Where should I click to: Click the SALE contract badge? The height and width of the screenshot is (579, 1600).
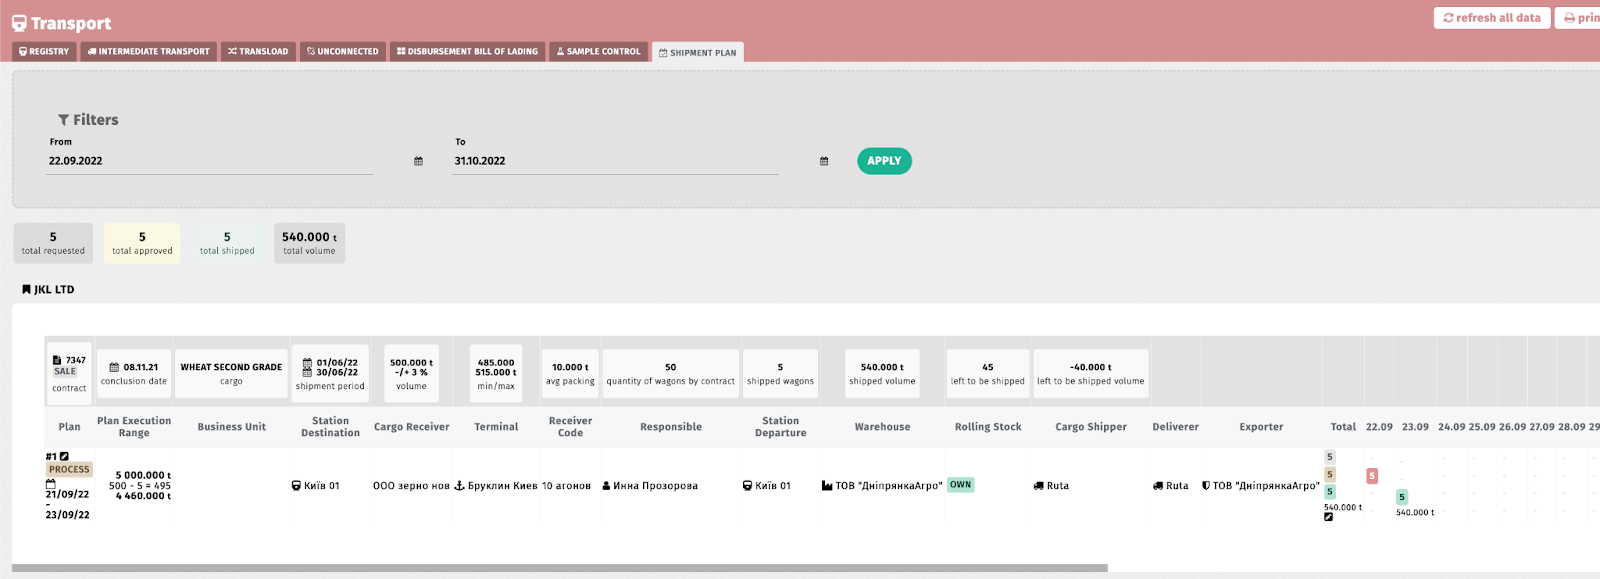[x=65, y=371]
